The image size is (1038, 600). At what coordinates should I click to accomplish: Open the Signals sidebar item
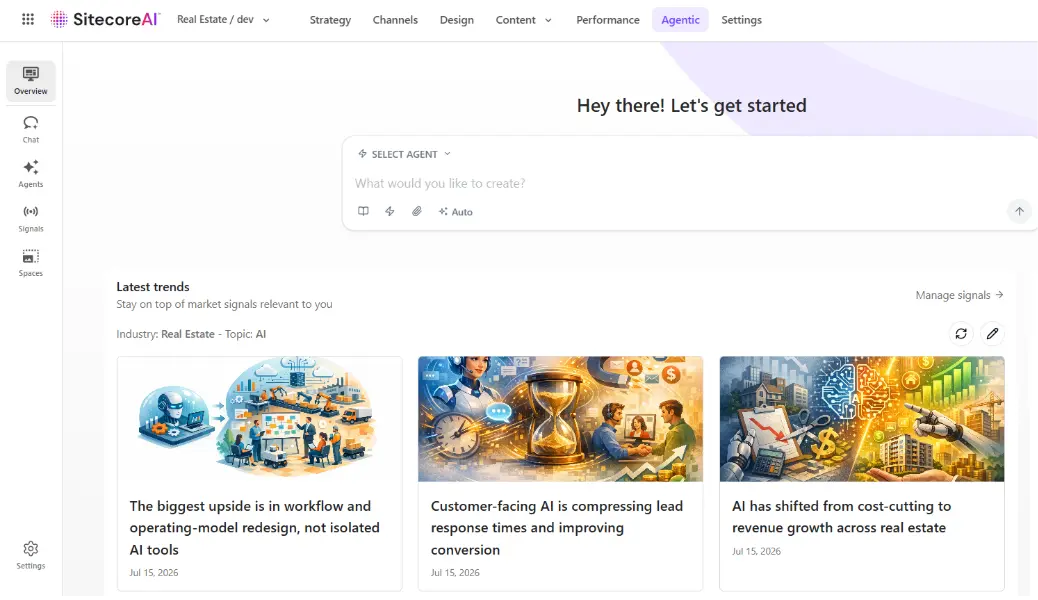30,219
